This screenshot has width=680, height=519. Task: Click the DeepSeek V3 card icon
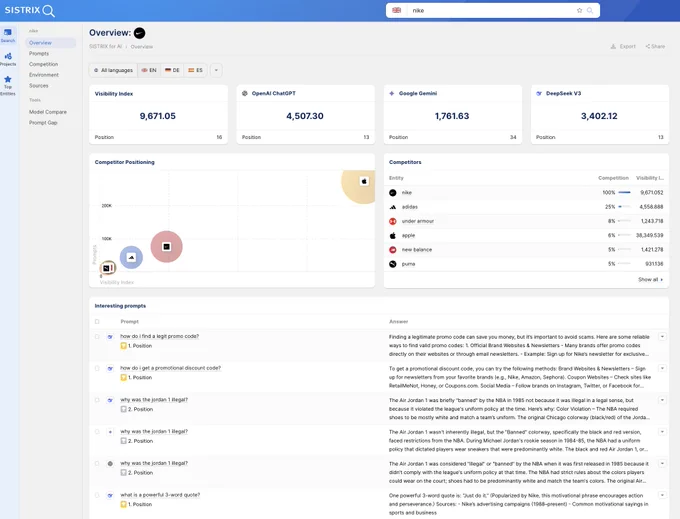coord(539,93)
